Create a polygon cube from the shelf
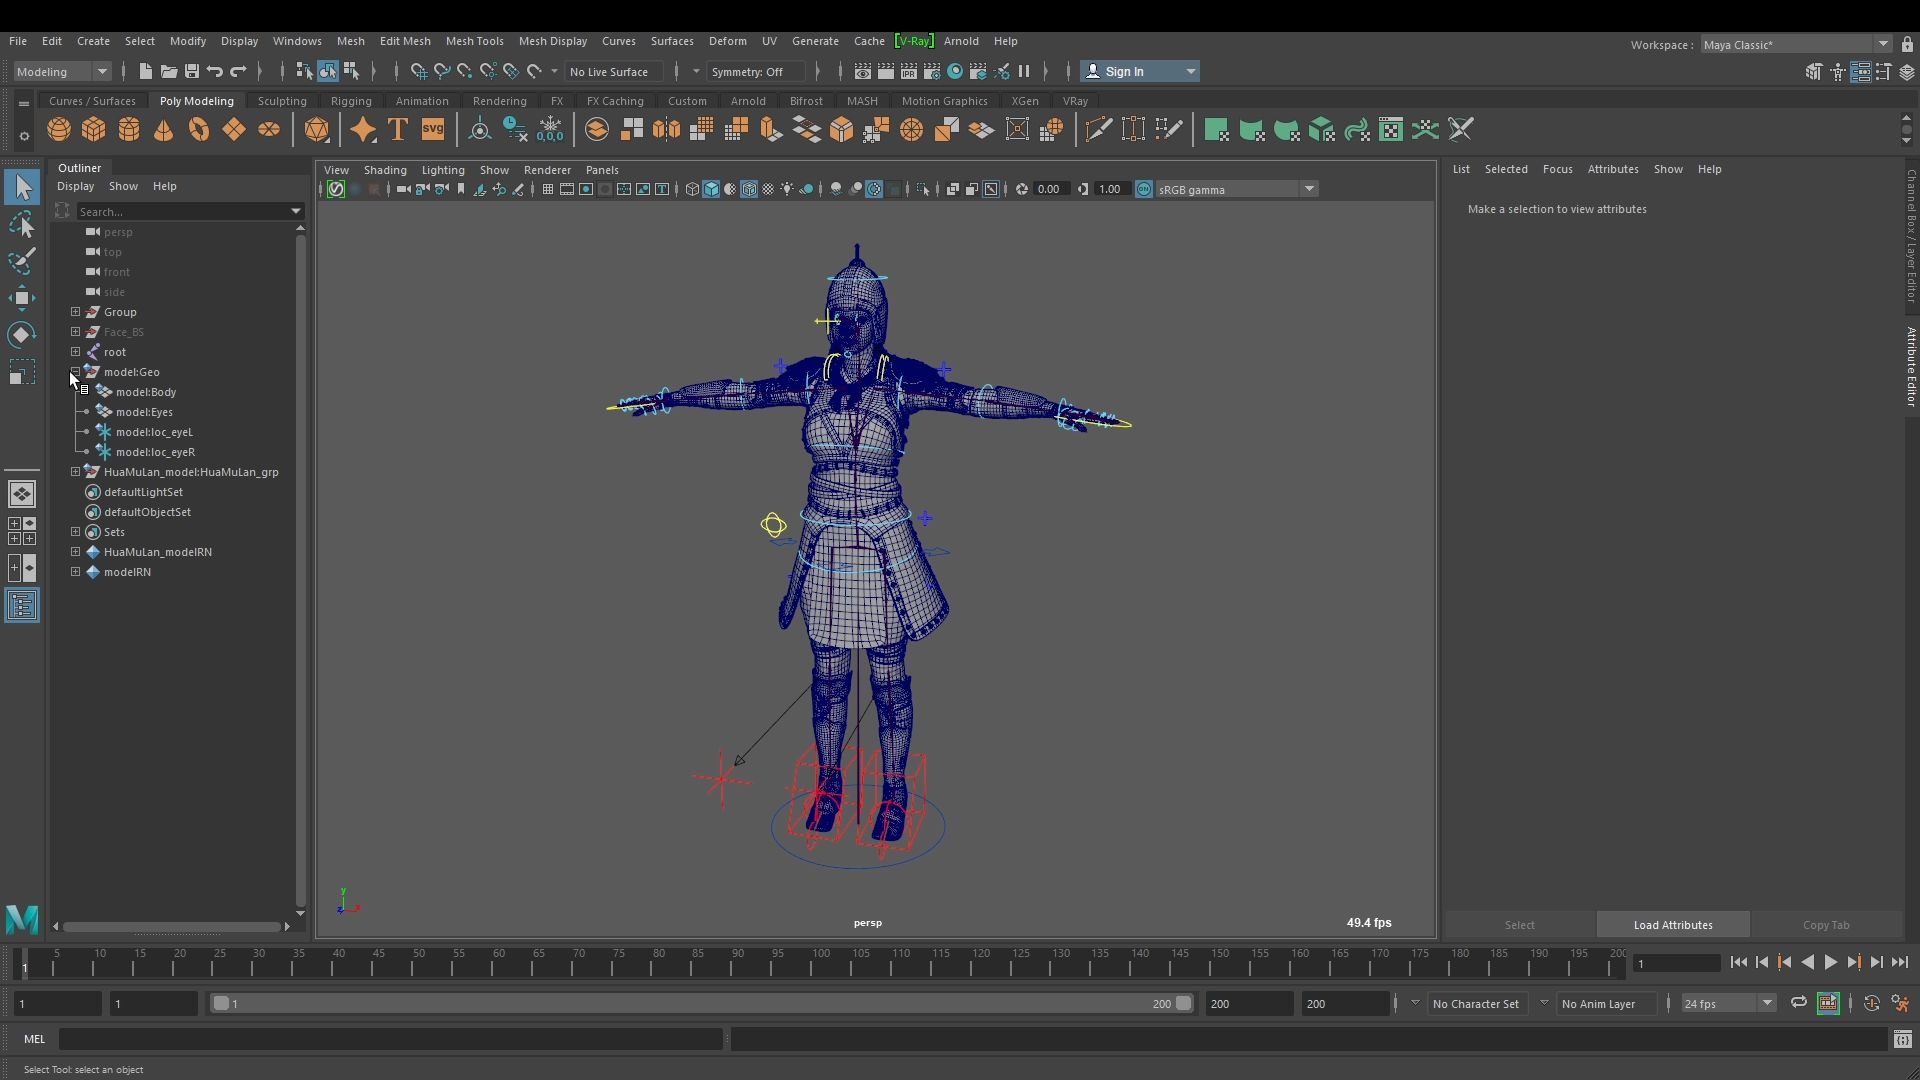The image size is (1920, 1080). coord(93,129)
